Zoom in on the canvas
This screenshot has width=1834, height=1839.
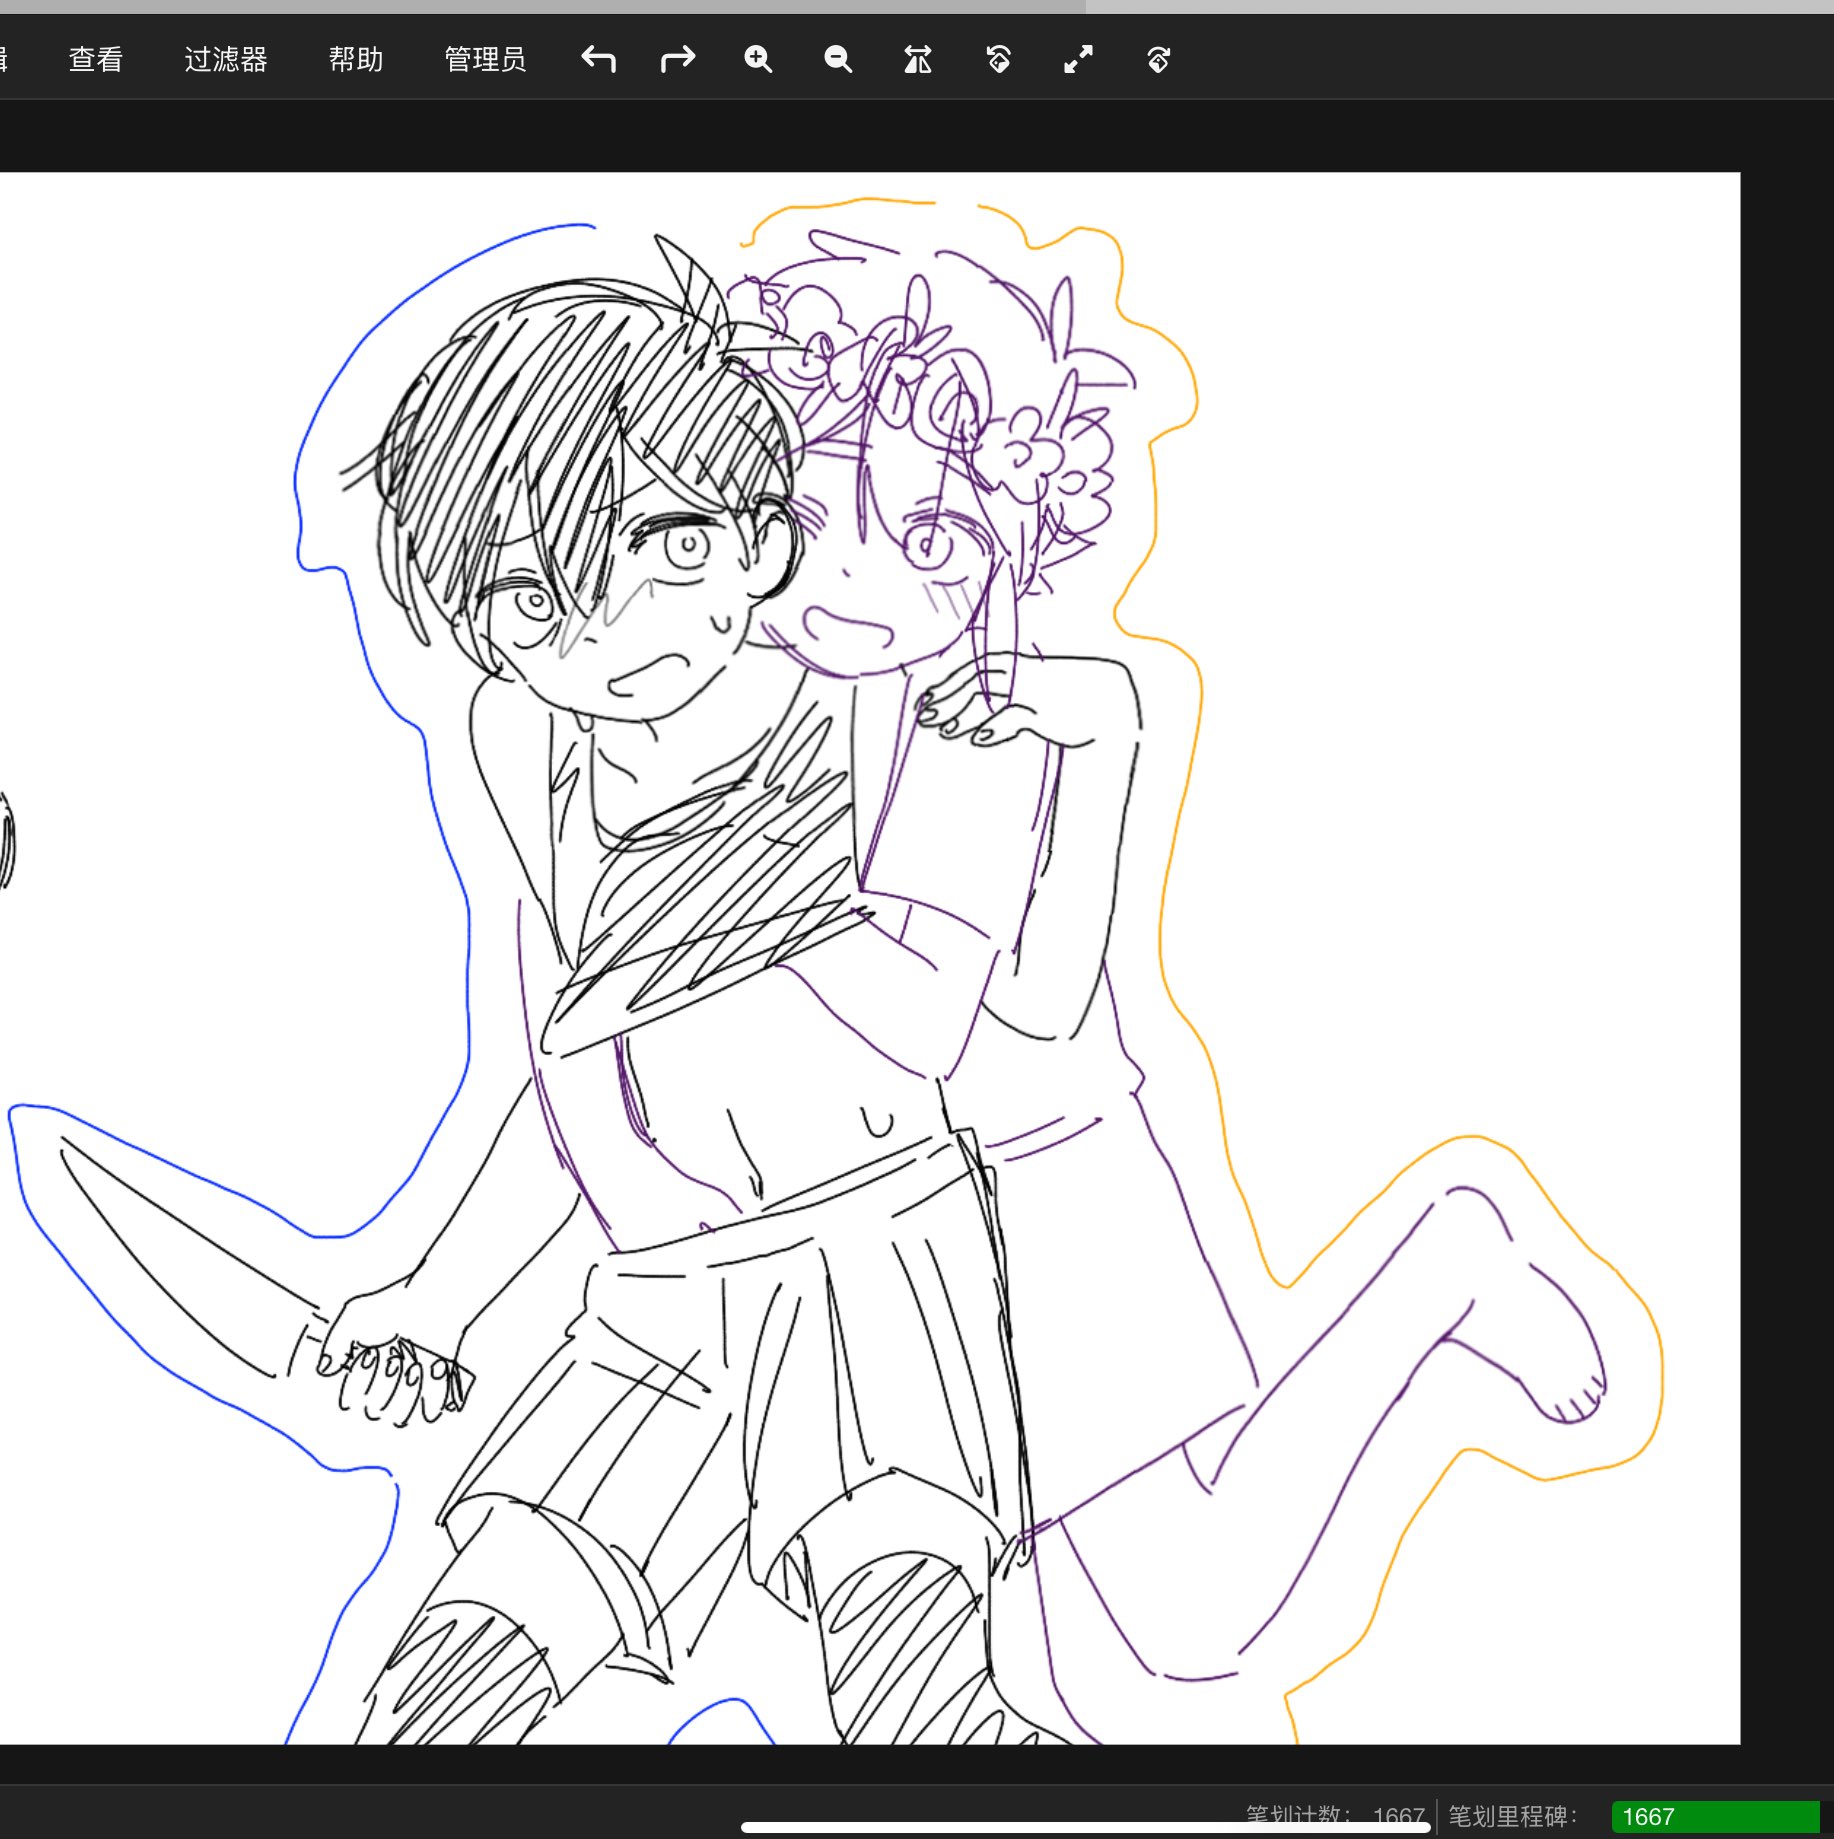tap(758, 60)
